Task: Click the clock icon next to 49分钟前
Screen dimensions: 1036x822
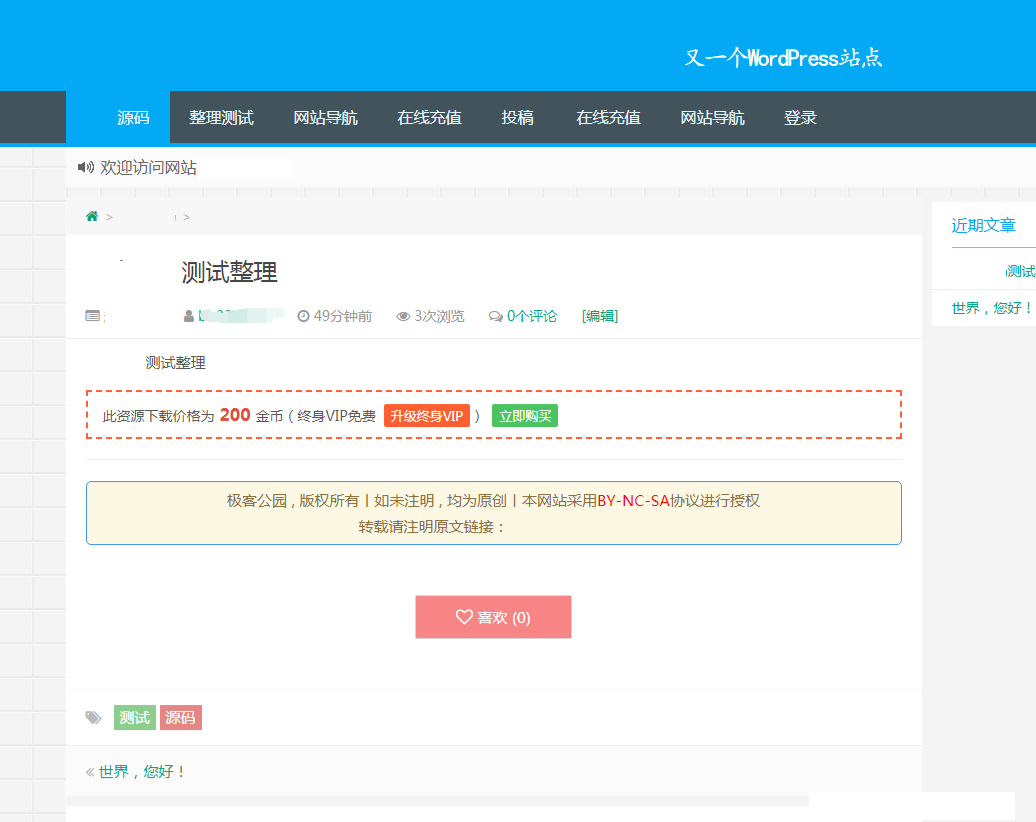Action: click(303, 316)
